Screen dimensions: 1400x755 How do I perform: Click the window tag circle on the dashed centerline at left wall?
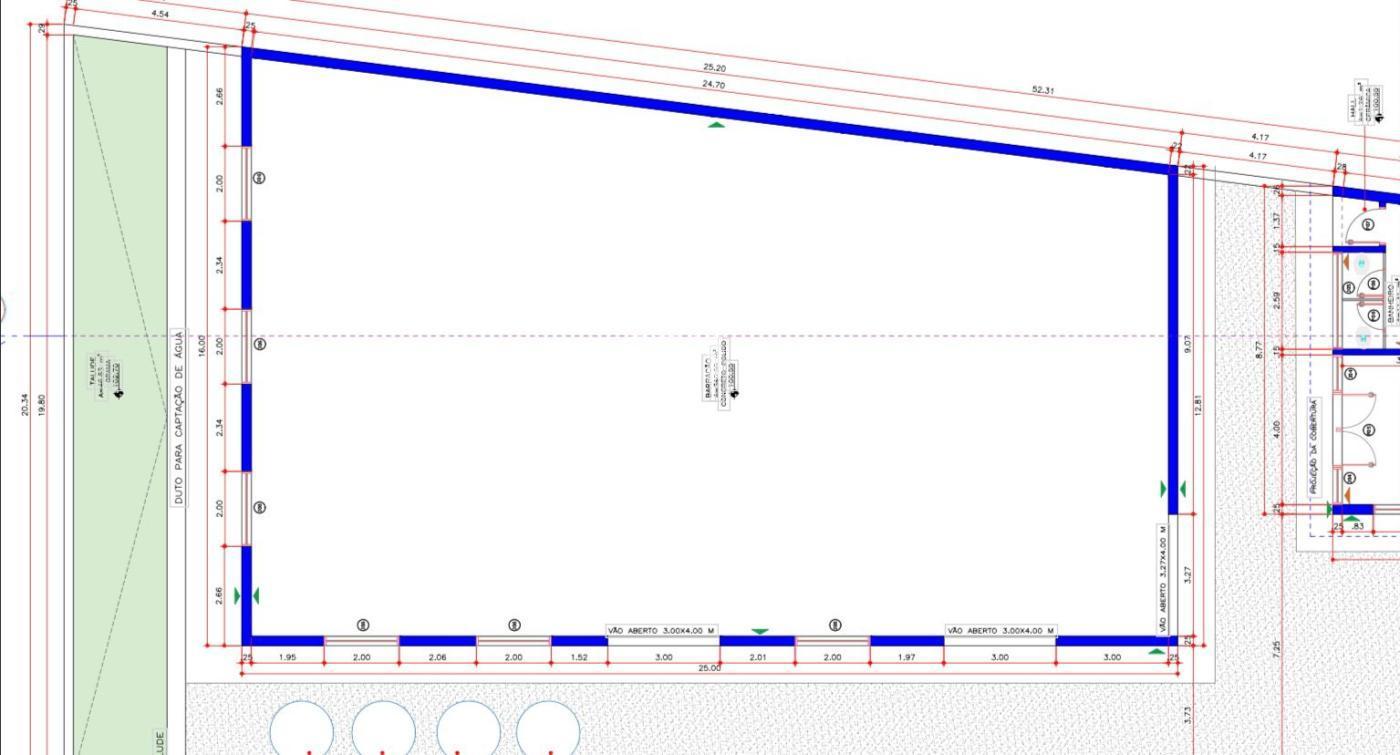pyautogui.click(x=260, y=344)
